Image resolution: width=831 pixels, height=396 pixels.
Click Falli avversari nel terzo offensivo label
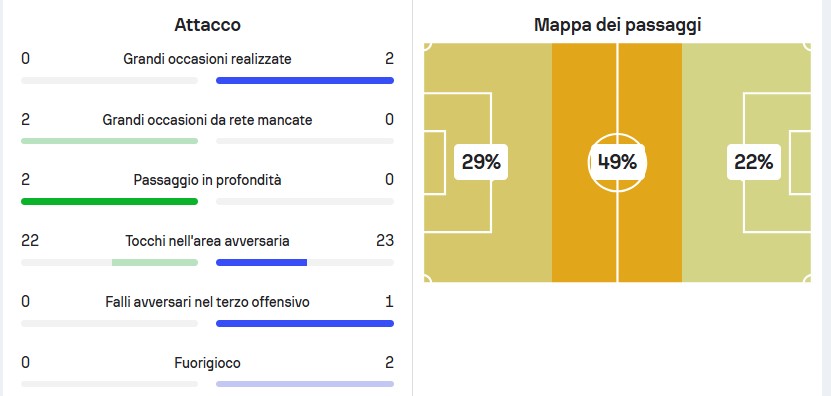pos(207,302)
